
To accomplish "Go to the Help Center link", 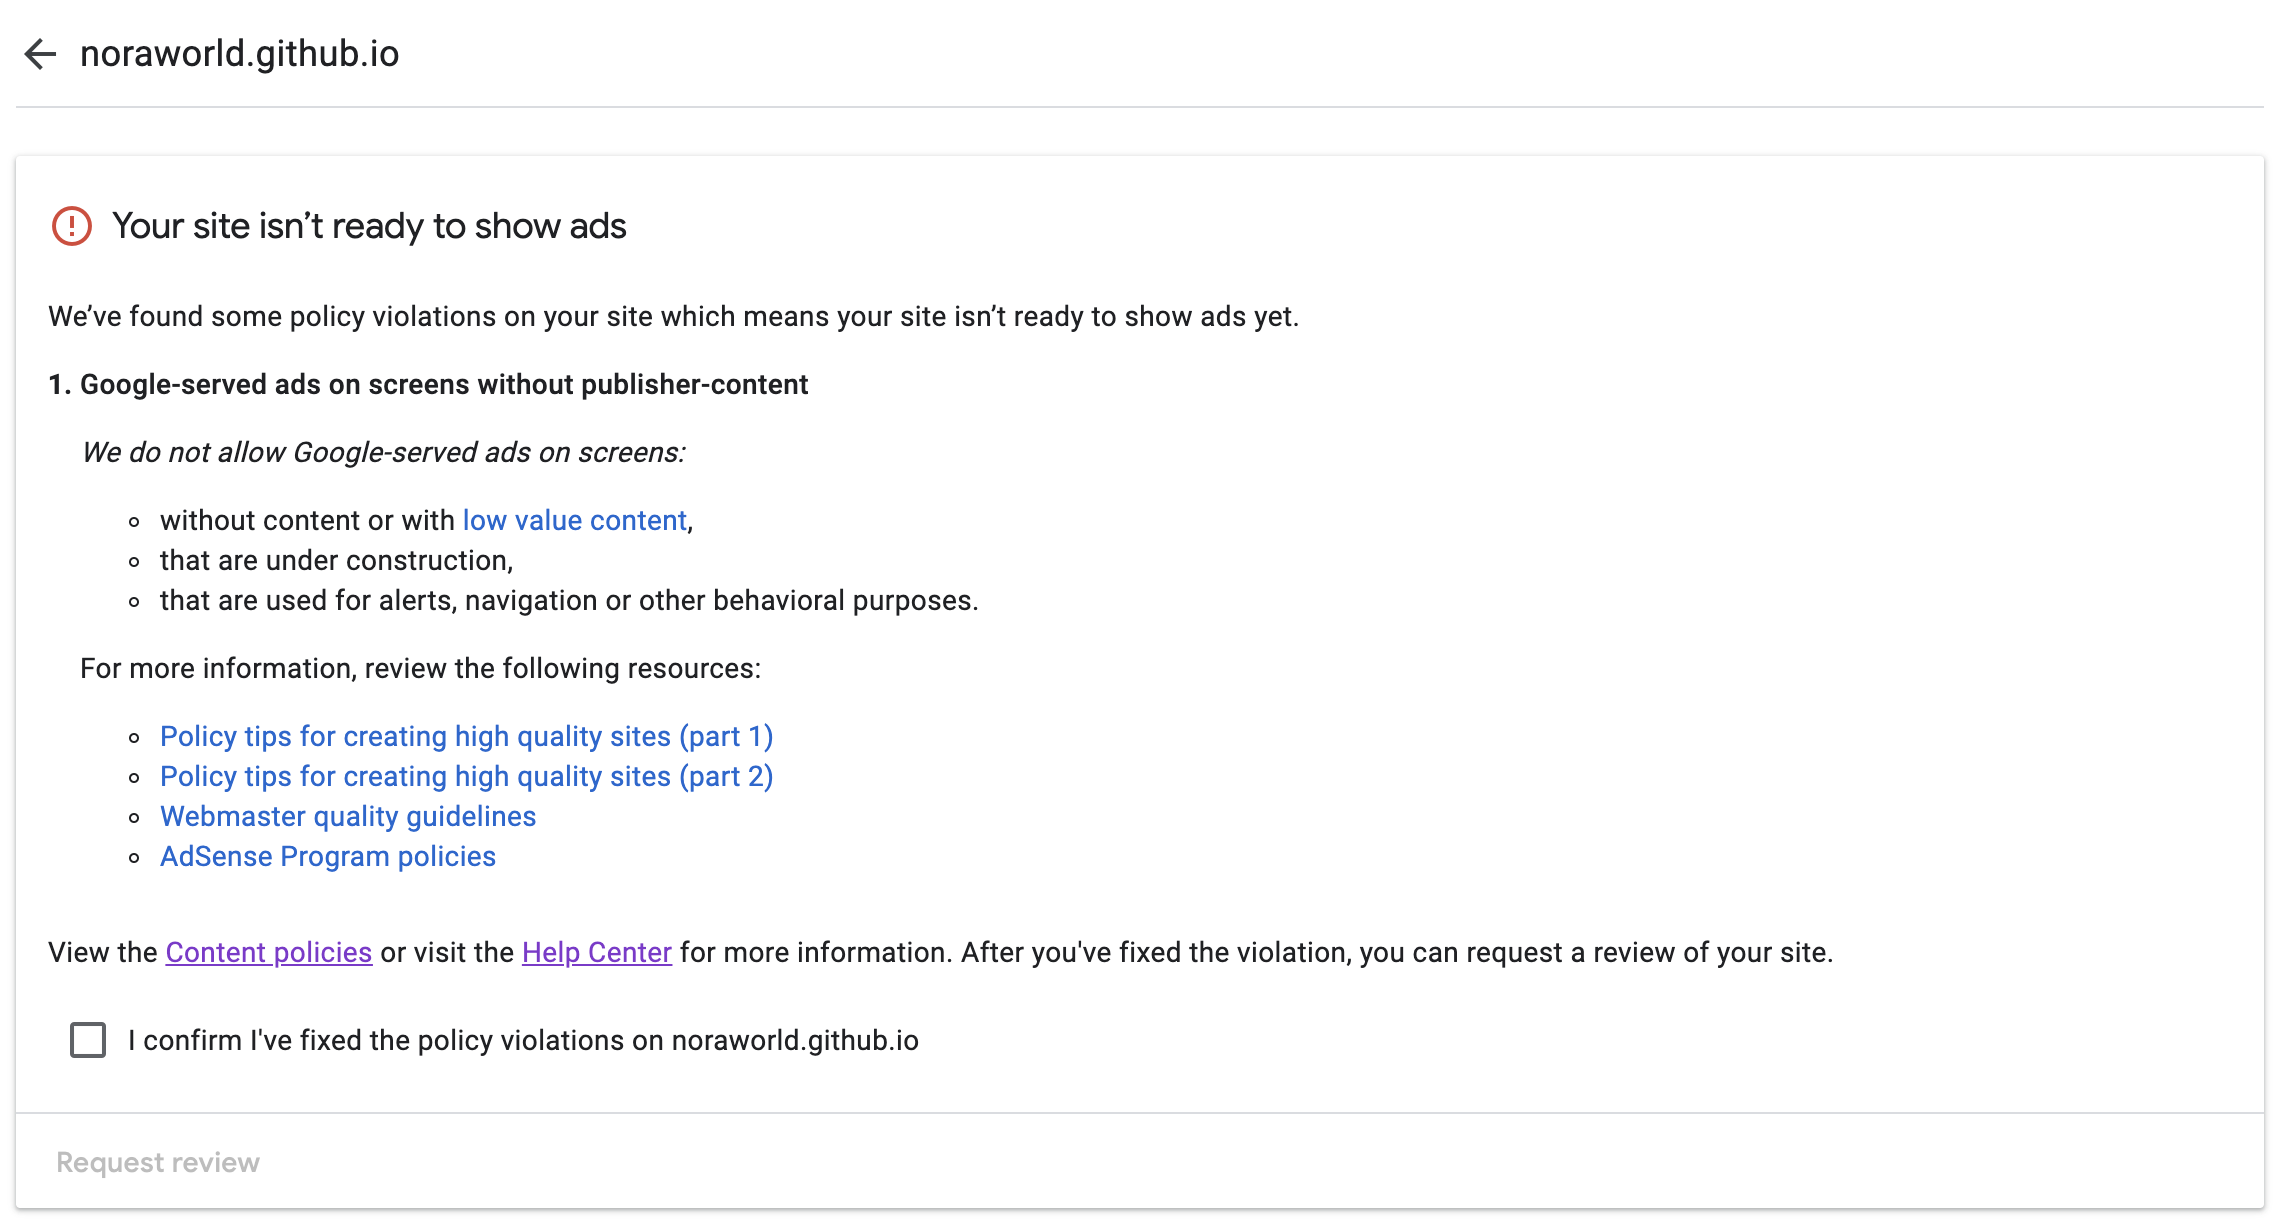I will [x=596, y=952].
